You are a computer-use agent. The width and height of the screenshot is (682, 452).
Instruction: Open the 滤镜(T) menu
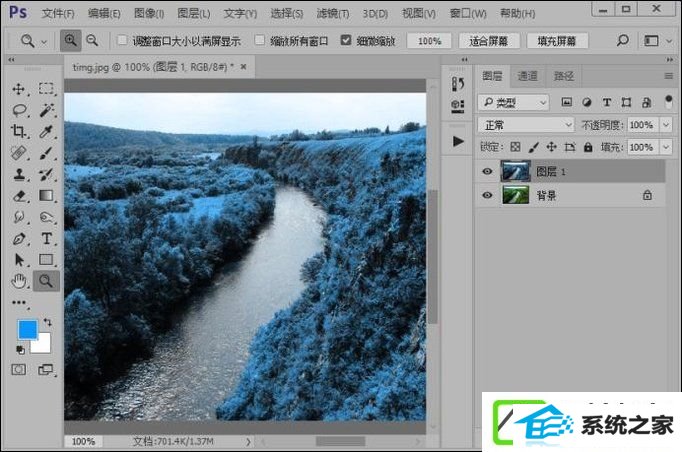pos(333,14)
